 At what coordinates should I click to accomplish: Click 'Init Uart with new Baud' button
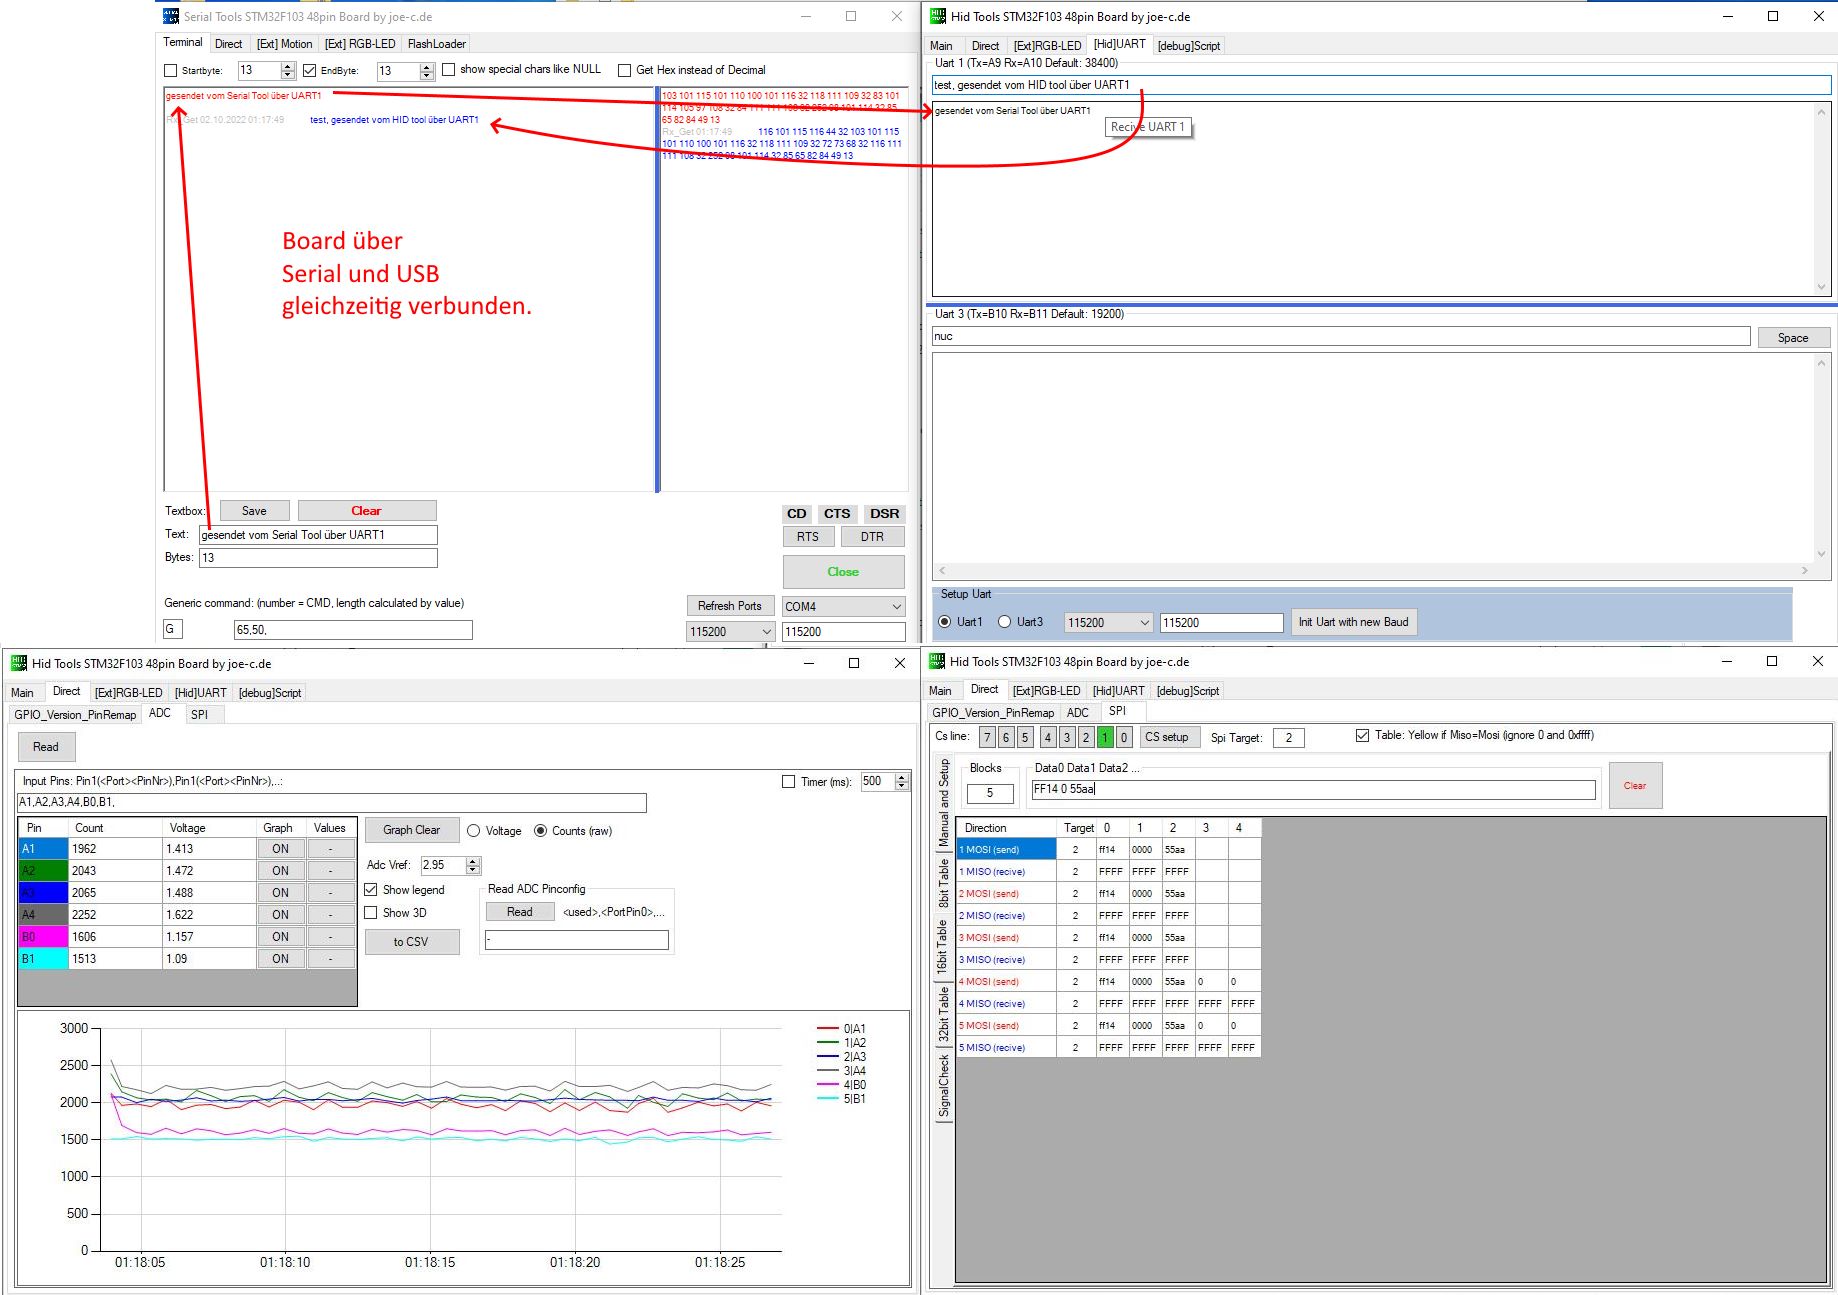click(x=1352, y=622)
